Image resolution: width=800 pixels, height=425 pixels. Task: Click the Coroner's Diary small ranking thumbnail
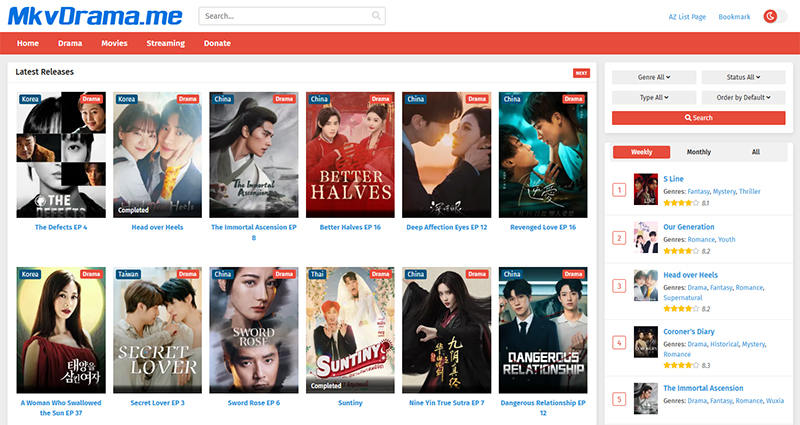click(646, 342)
